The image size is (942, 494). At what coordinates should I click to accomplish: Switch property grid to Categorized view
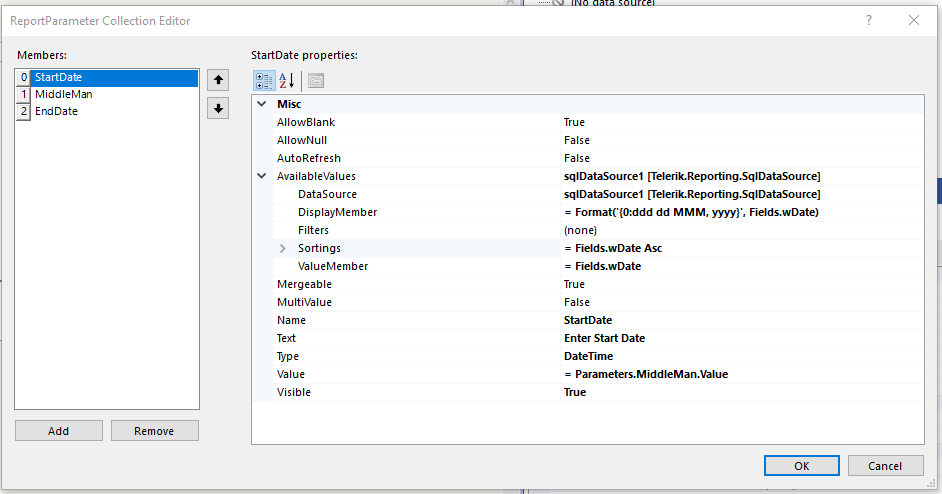[x=264, y=81]
